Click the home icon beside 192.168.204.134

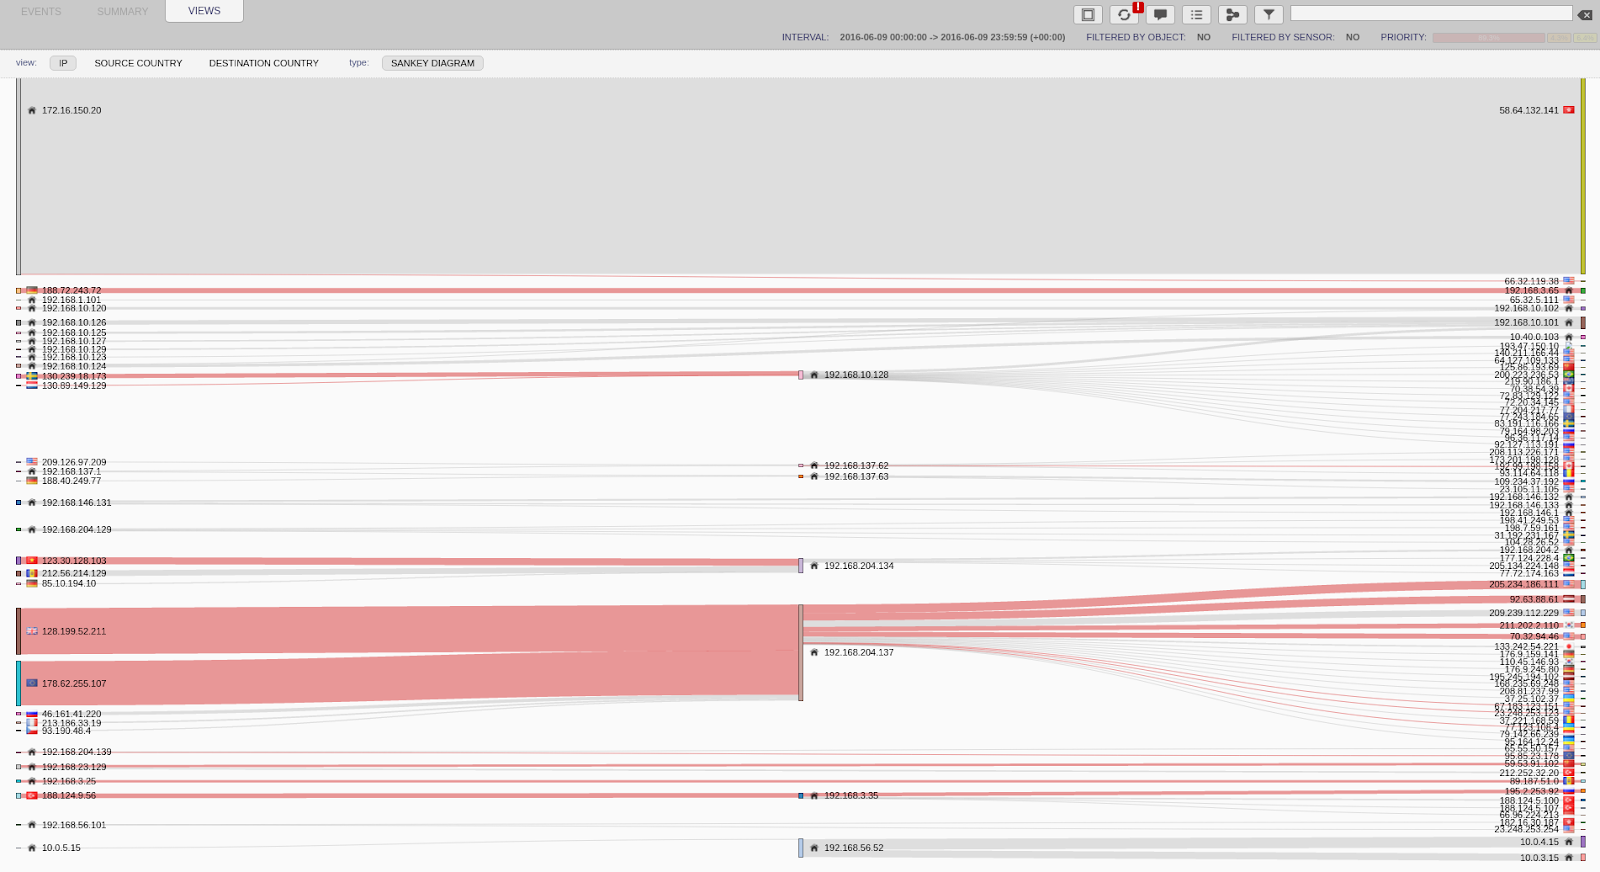[814, 566]
